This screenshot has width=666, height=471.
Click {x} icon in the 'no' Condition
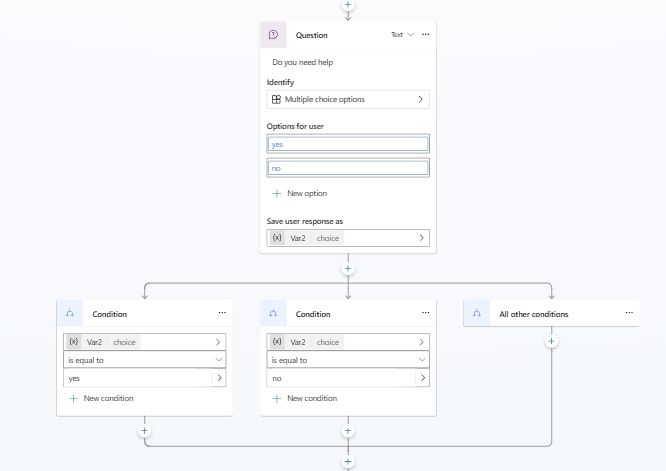click(277, 342)
